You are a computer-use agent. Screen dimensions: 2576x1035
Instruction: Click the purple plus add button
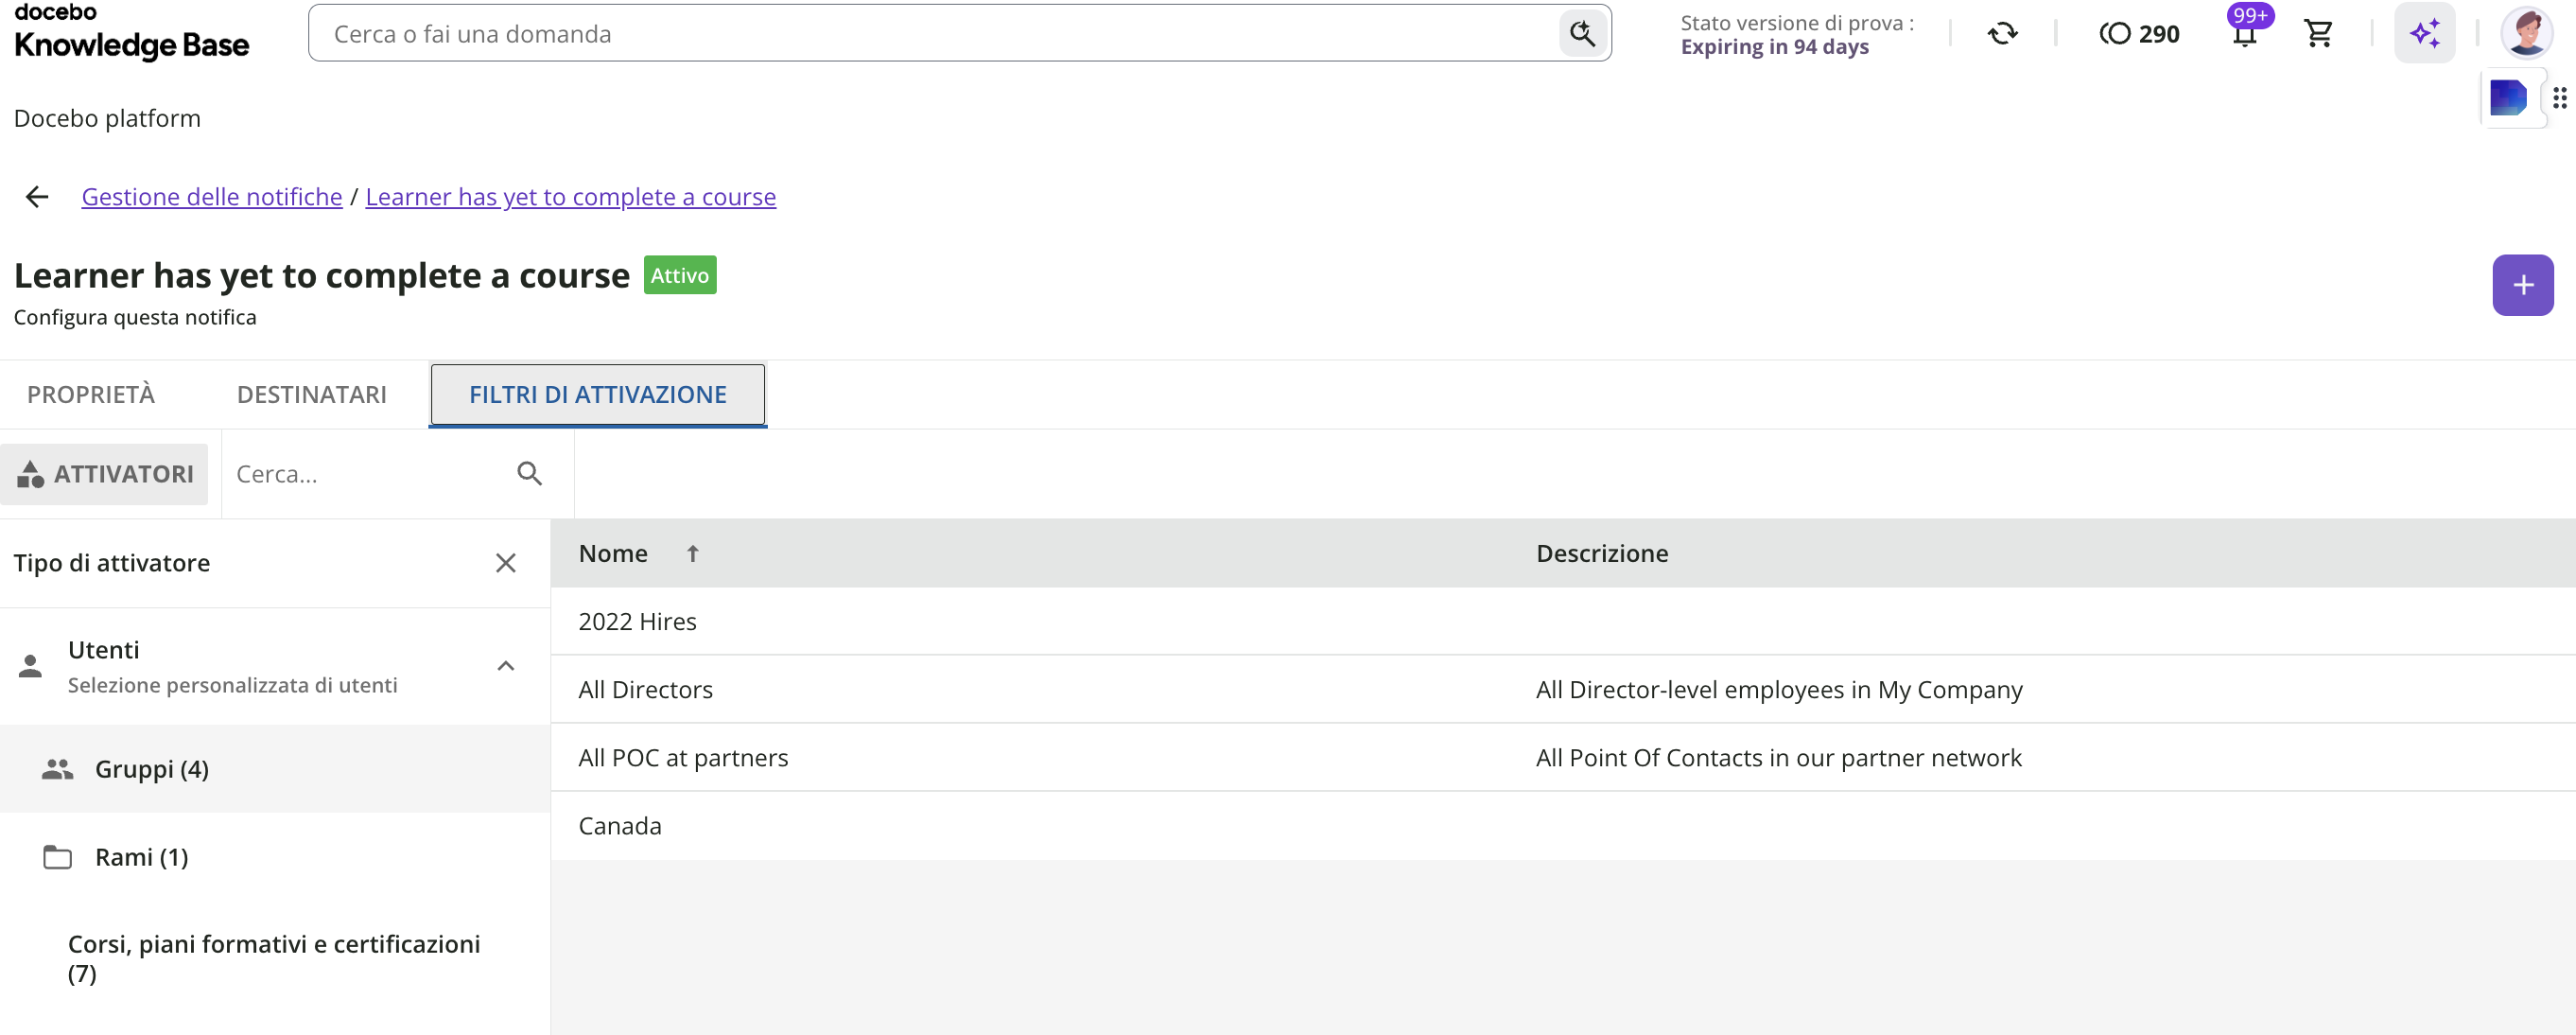click(2522, 285)
